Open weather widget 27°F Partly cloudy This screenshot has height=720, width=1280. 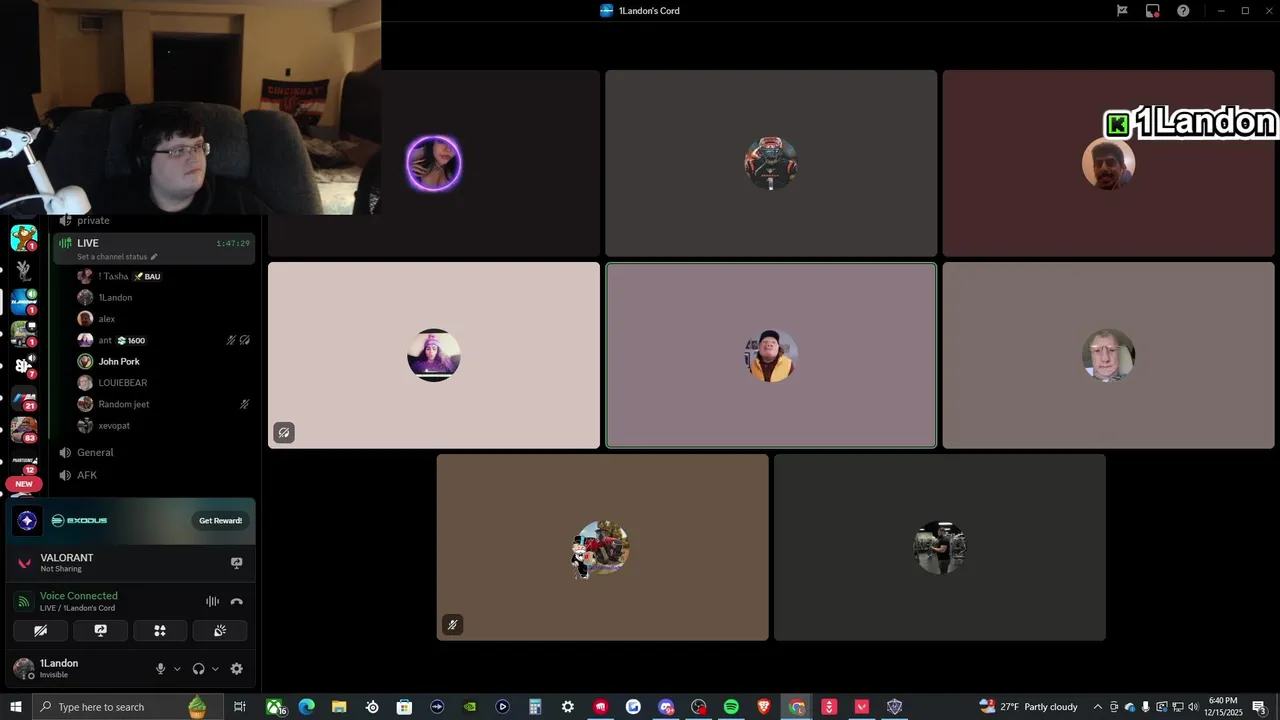[1029, 707]
